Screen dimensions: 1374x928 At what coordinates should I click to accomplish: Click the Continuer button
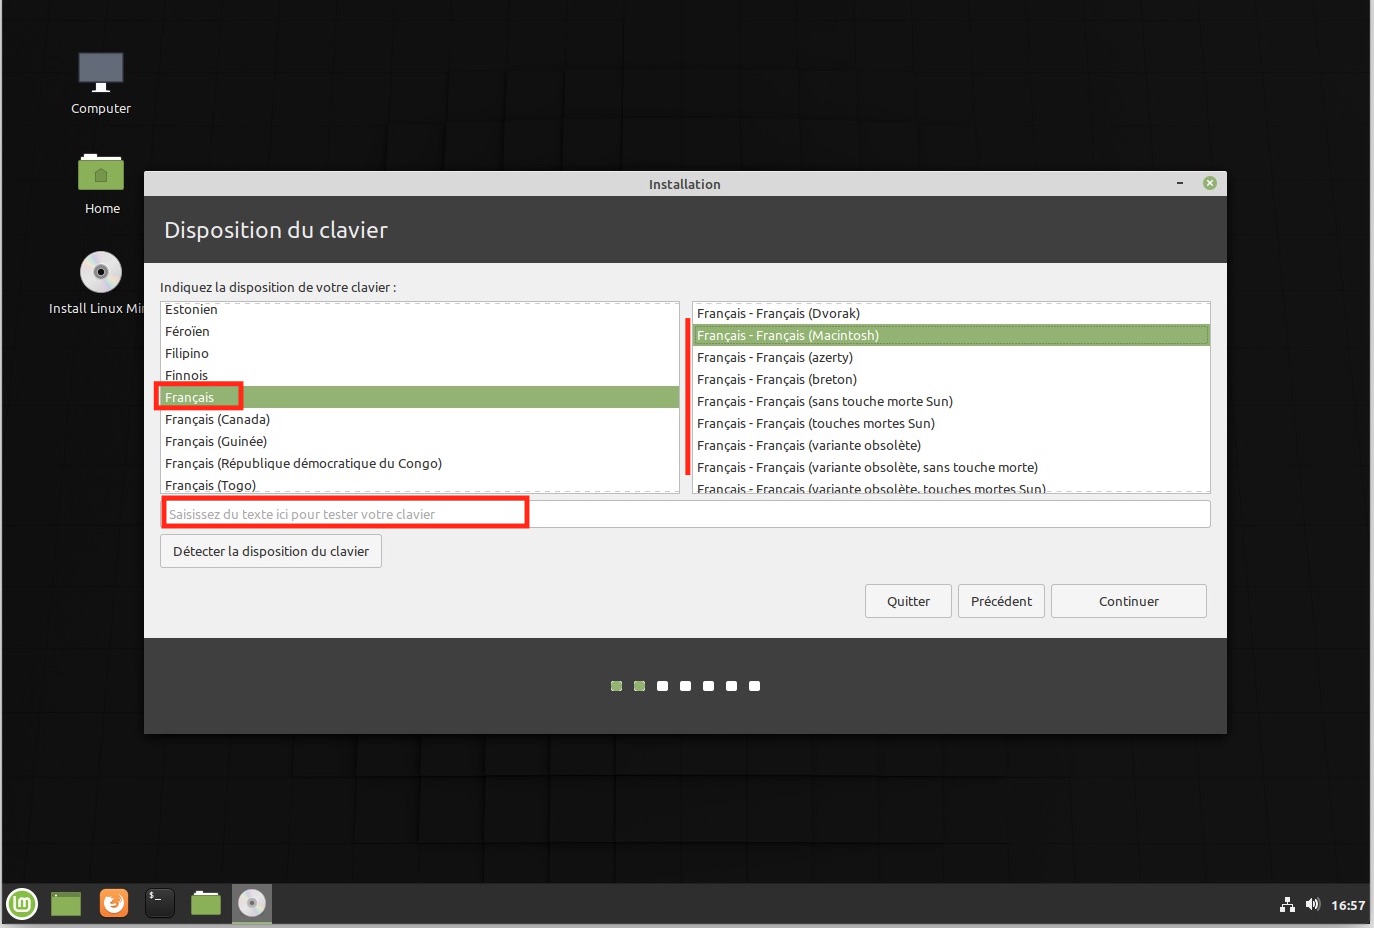[1128, 601]
